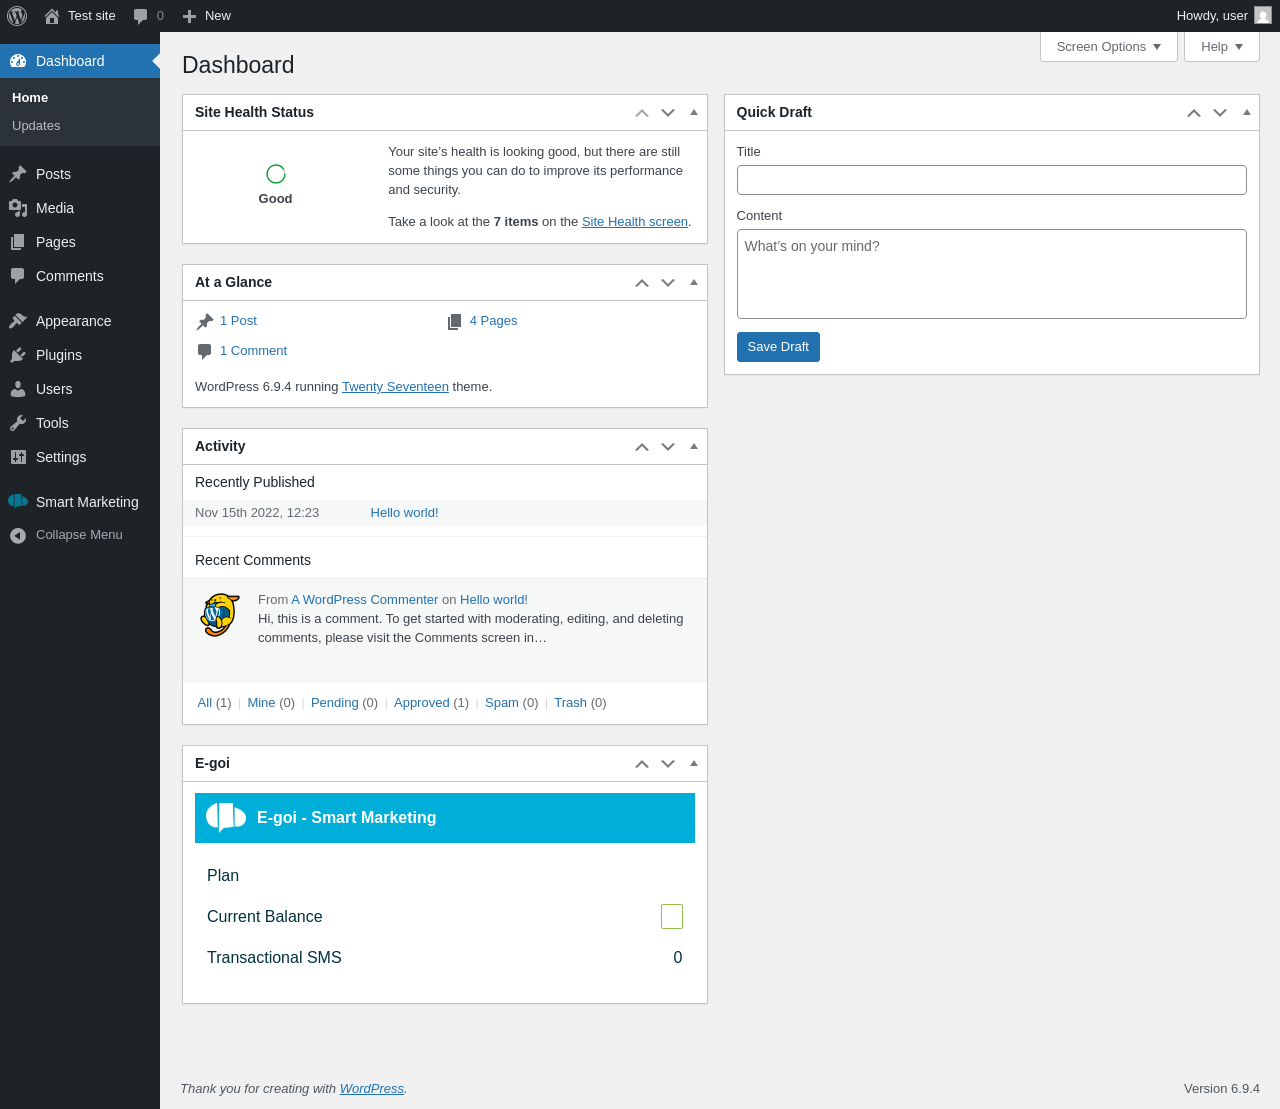The width and height of the screenshot is (1280, 1109).
Task: Click the Smart Marketing E-goi icon
Action: [18, 501]
